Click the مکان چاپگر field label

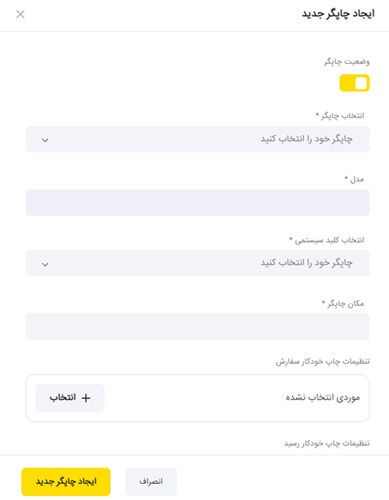point(343,304)
